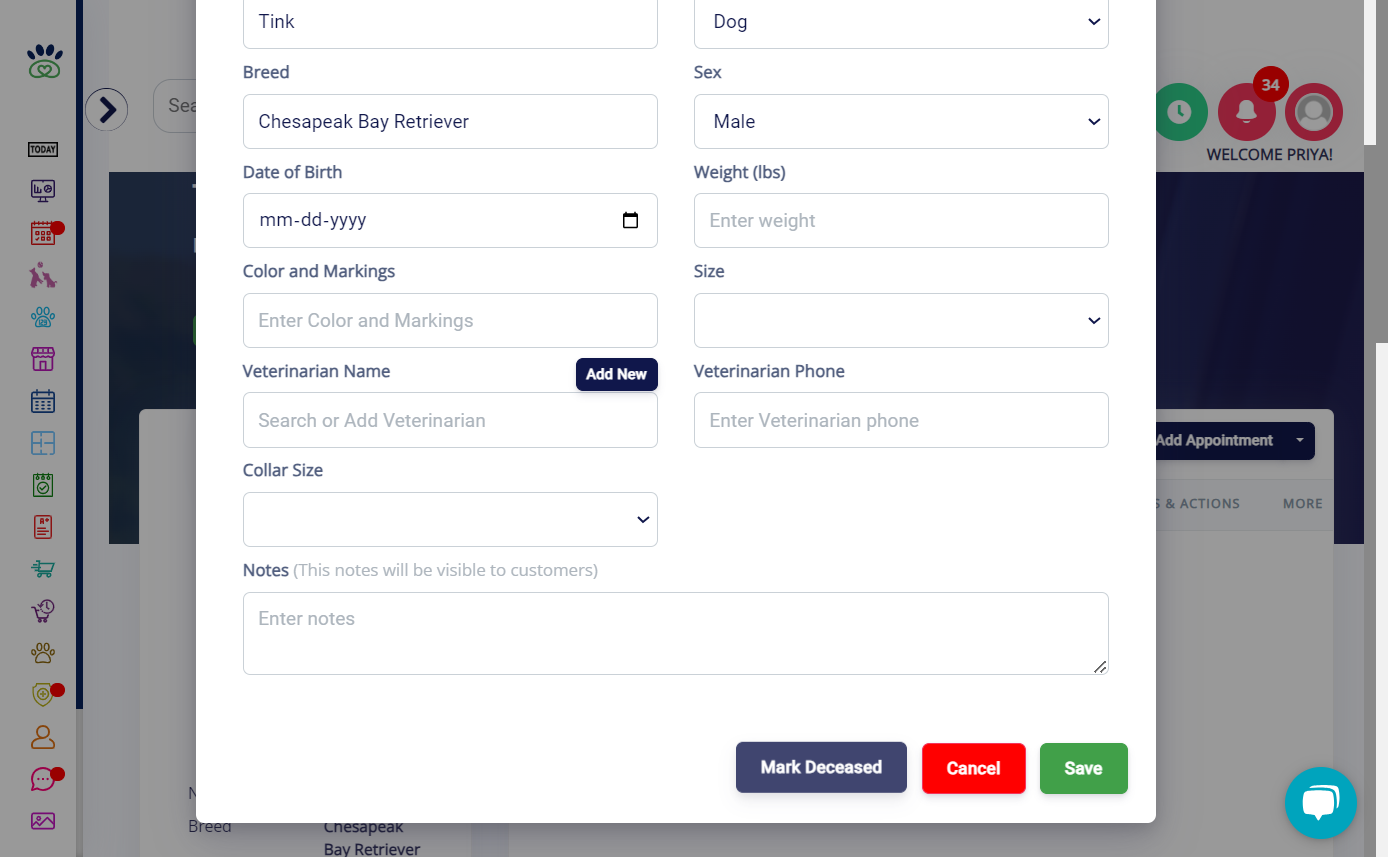1388x857 pixels.
Task: Open the Sex dropdown showing Male
Action: [901, 121]
